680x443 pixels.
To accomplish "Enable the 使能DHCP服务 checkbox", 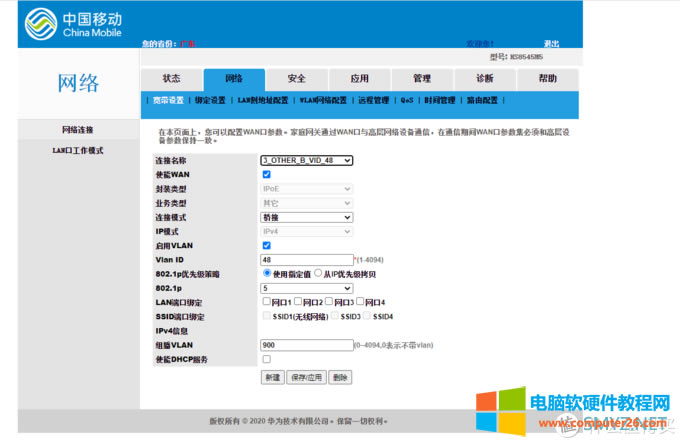I will pos(266,359).
